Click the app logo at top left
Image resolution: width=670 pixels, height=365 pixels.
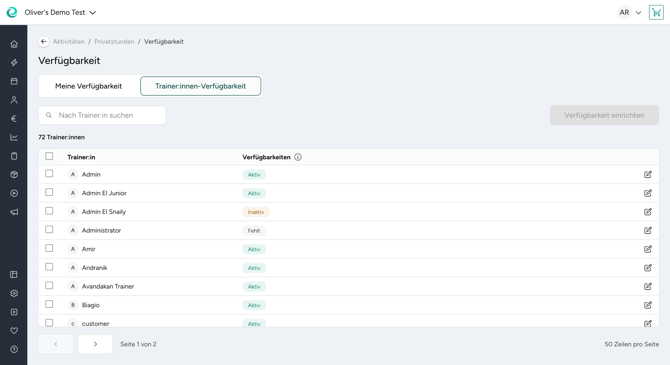[x=12, y=12]
